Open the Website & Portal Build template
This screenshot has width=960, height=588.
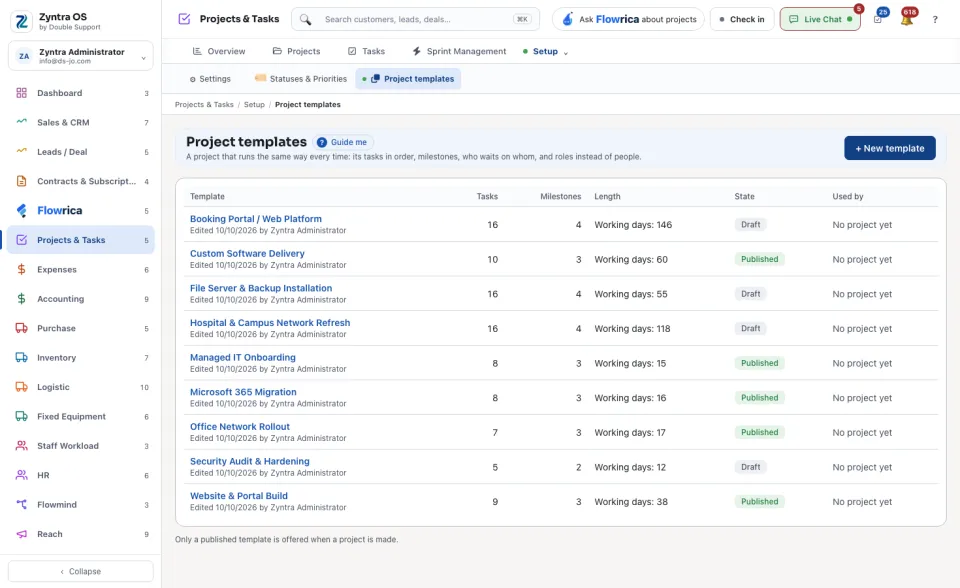click(x=239, y=496)
